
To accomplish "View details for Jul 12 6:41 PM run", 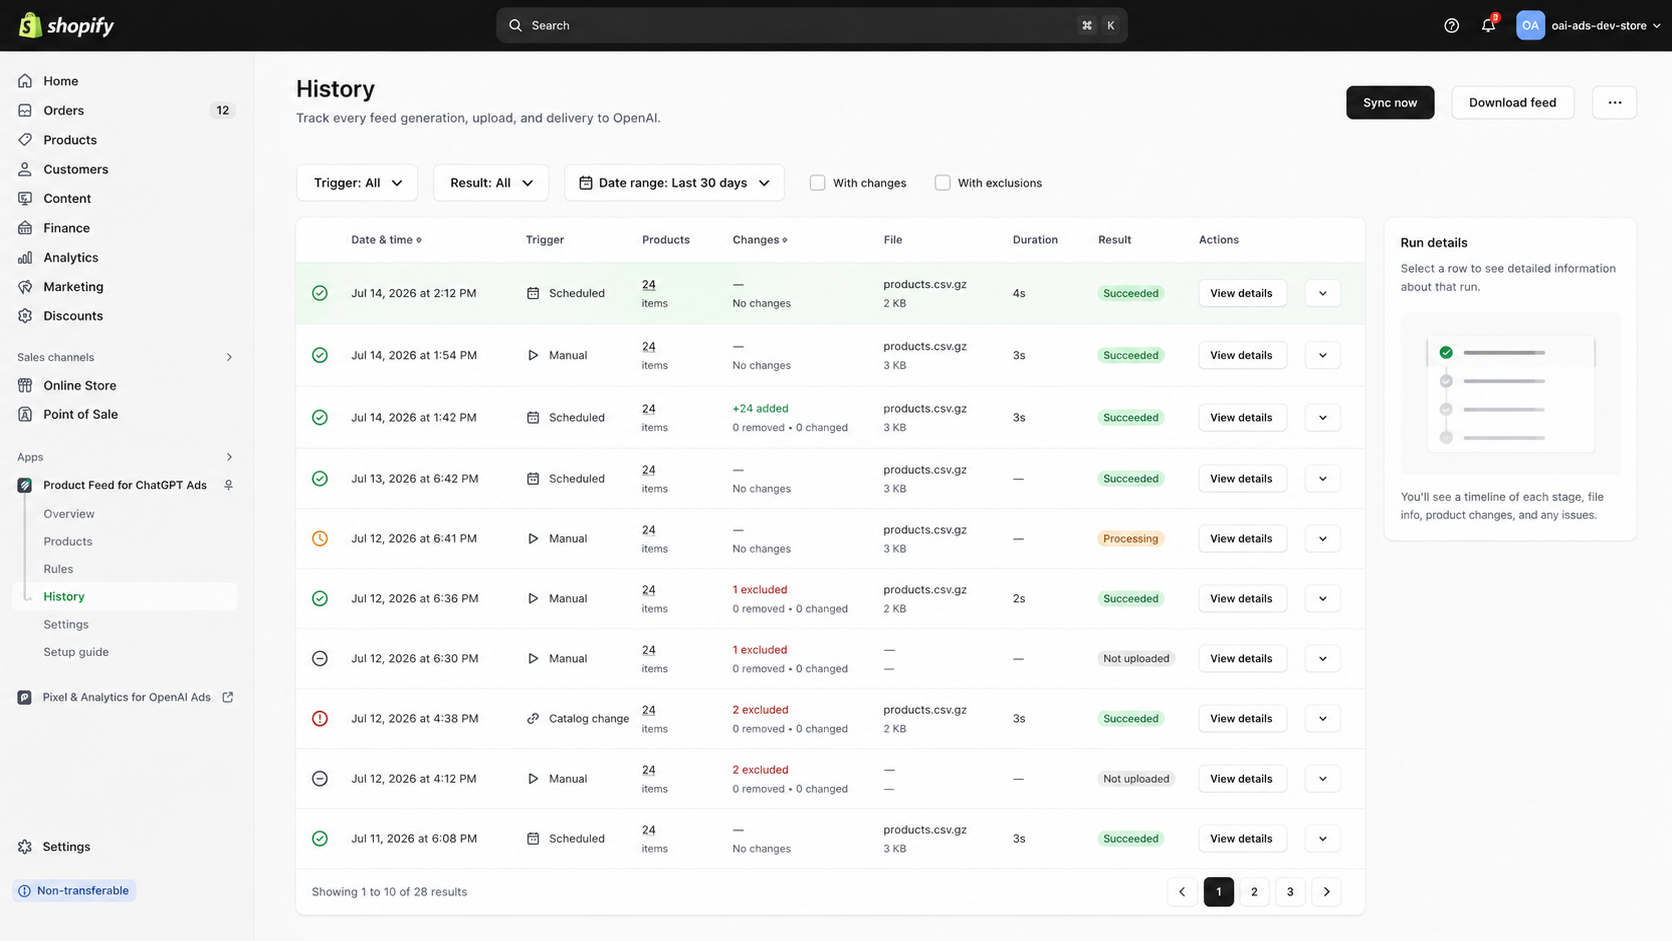I will click(x=1241, y=538).
